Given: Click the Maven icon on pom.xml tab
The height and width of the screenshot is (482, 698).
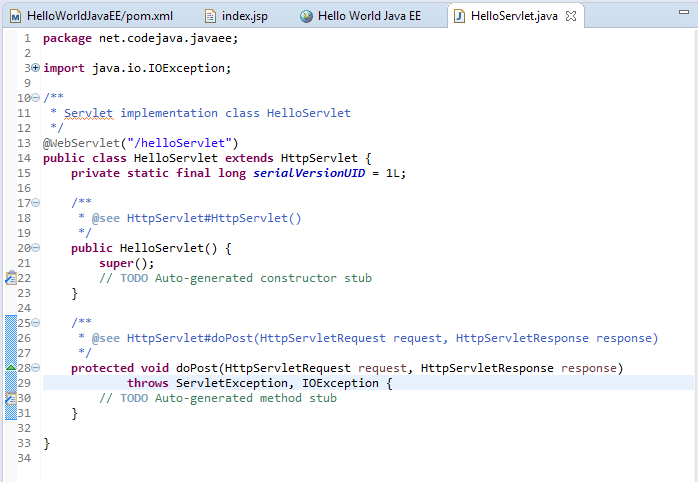Looking at the screenshot, I should tap(16, 16).
